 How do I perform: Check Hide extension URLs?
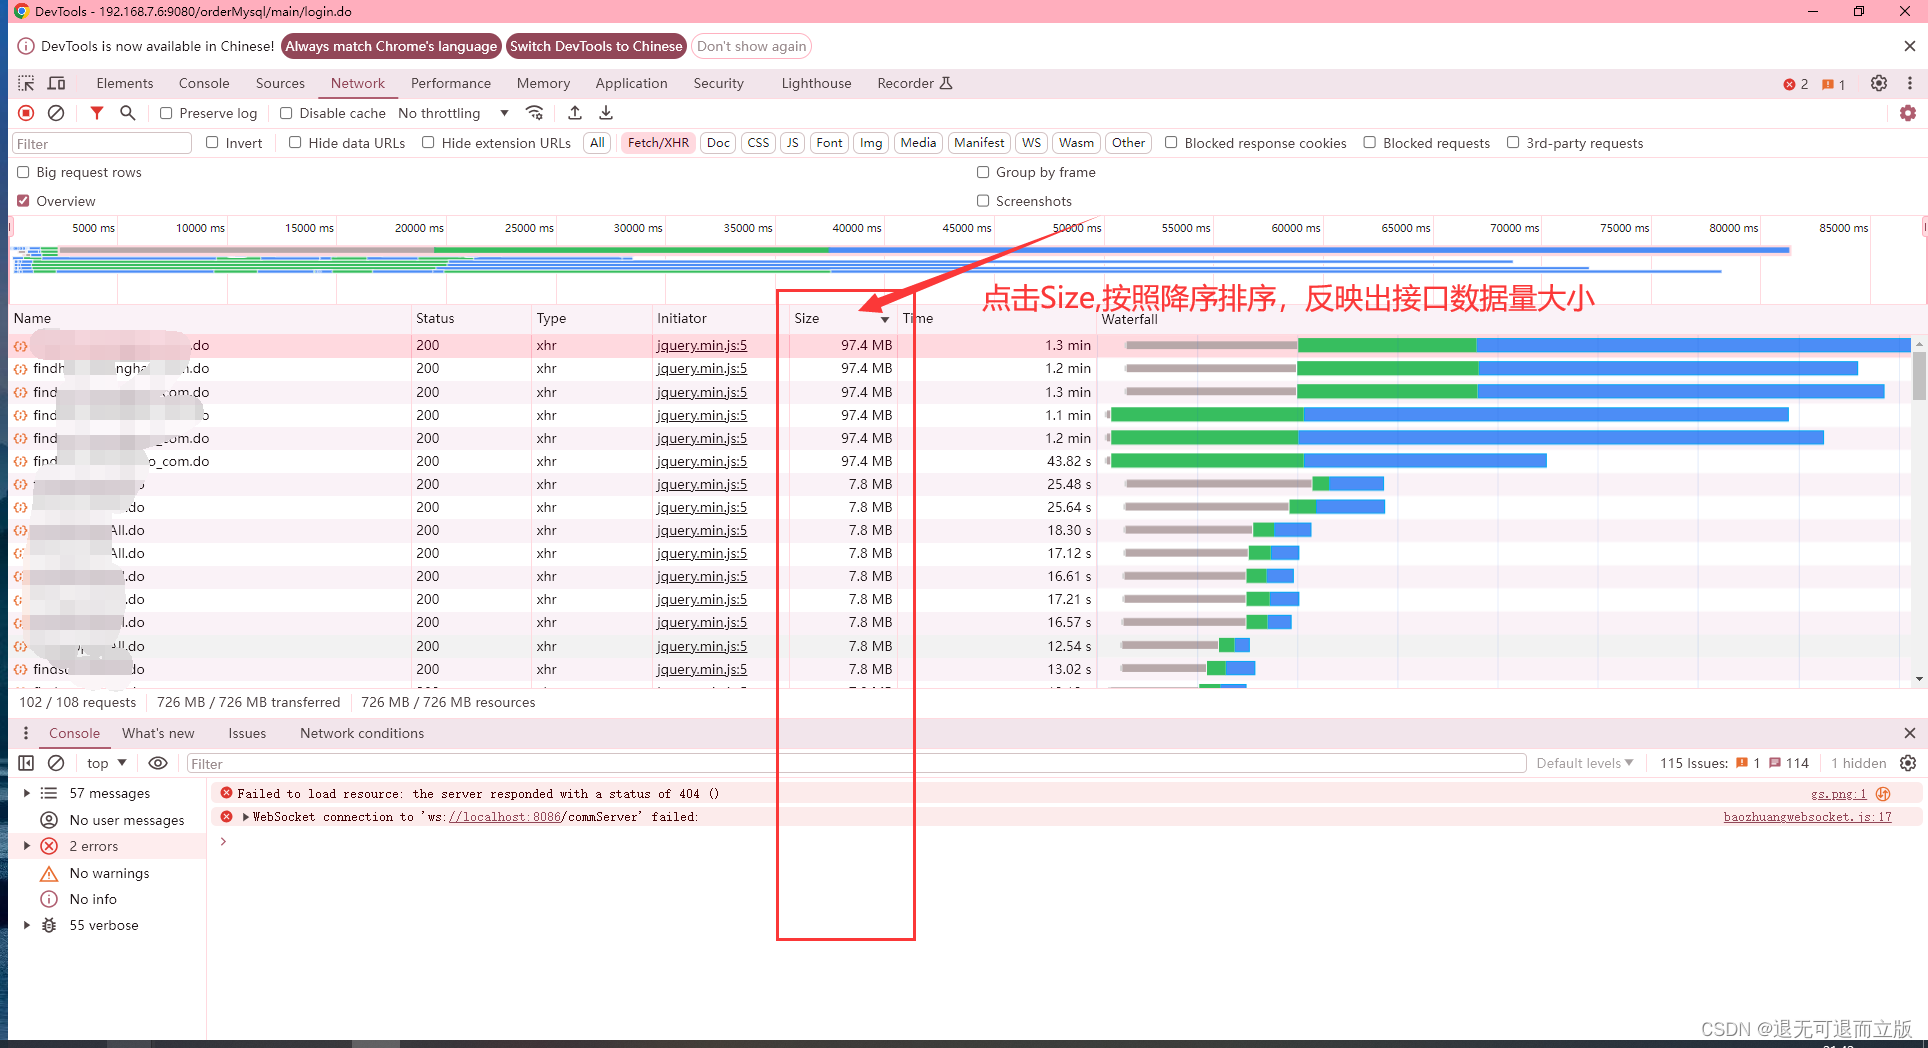pyautogui.click(x=428, y=143)
